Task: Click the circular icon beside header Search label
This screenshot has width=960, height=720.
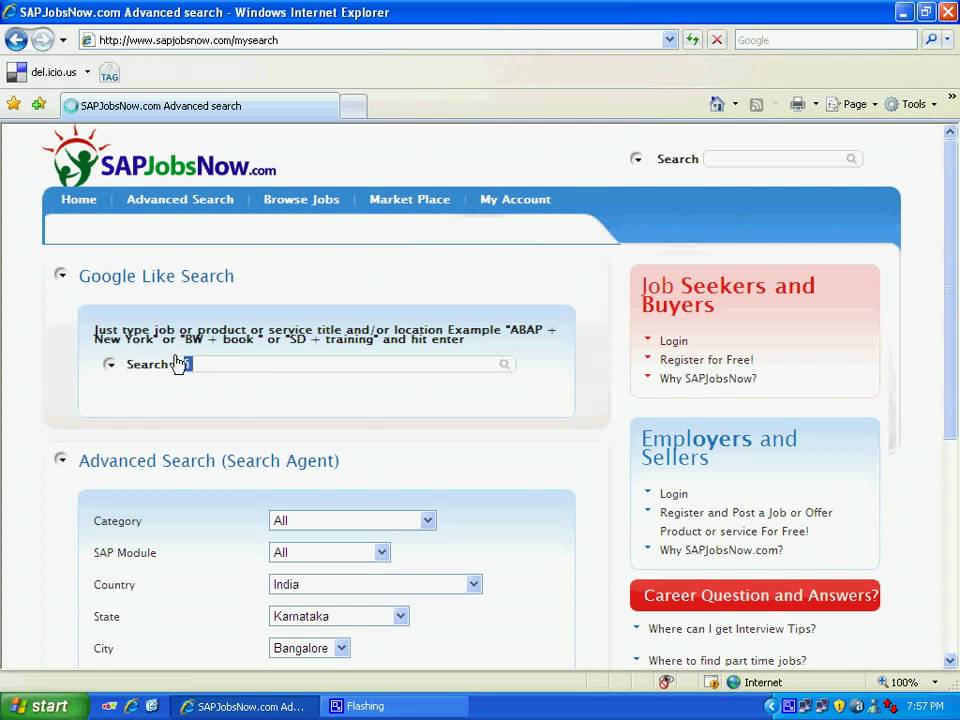Action: pos(636,159)
